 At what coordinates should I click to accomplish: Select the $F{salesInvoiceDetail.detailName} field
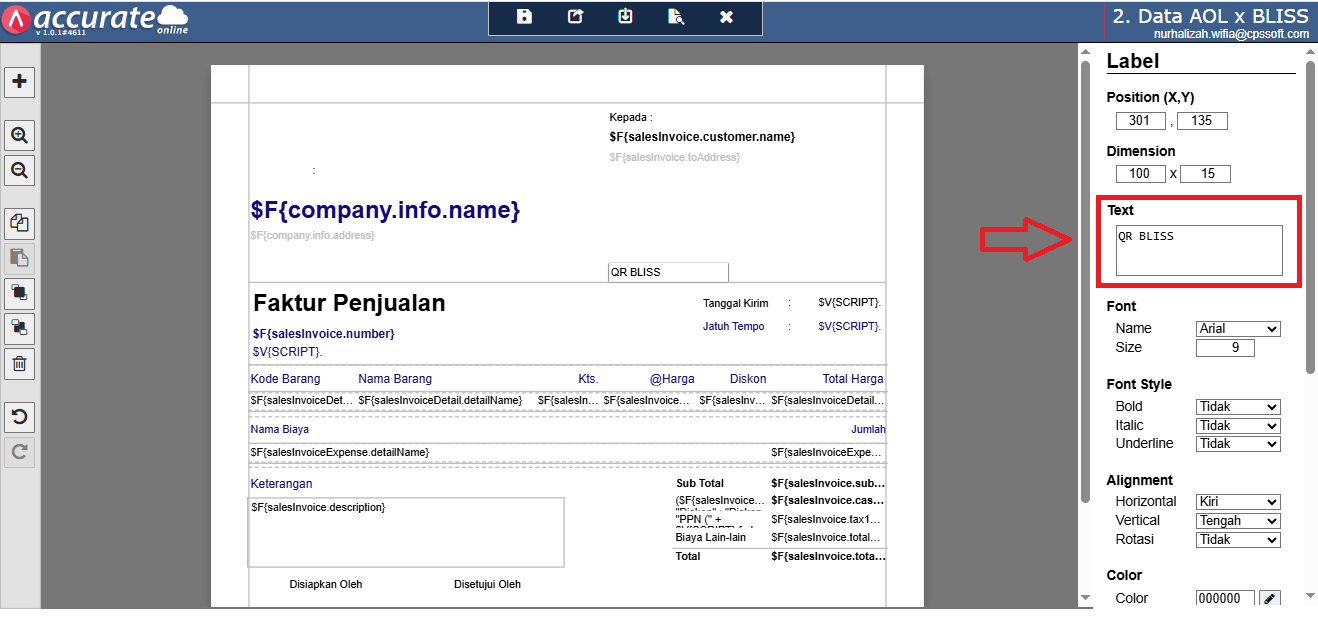click(x=440, y=400)
